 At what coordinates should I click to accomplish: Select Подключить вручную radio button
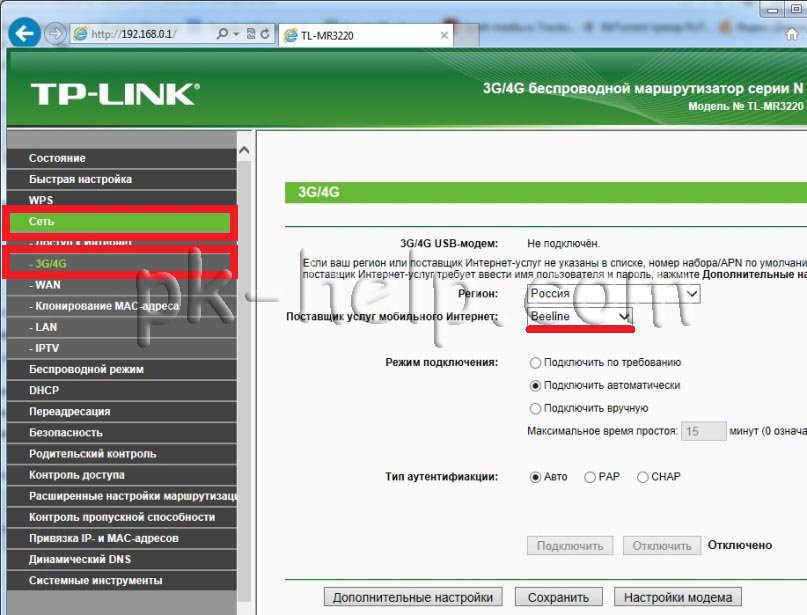535,408
